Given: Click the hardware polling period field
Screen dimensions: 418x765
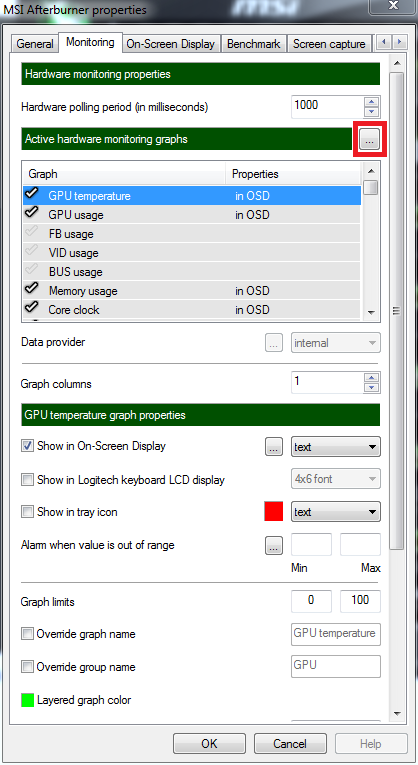Looking at the screenshot, I should [327, 106].
